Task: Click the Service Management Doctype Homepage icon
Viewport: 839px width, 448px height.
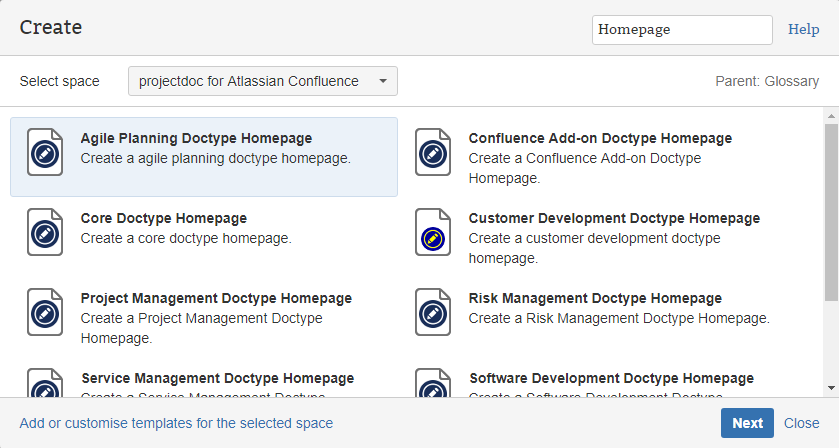Action: click(x=44, y=385)
